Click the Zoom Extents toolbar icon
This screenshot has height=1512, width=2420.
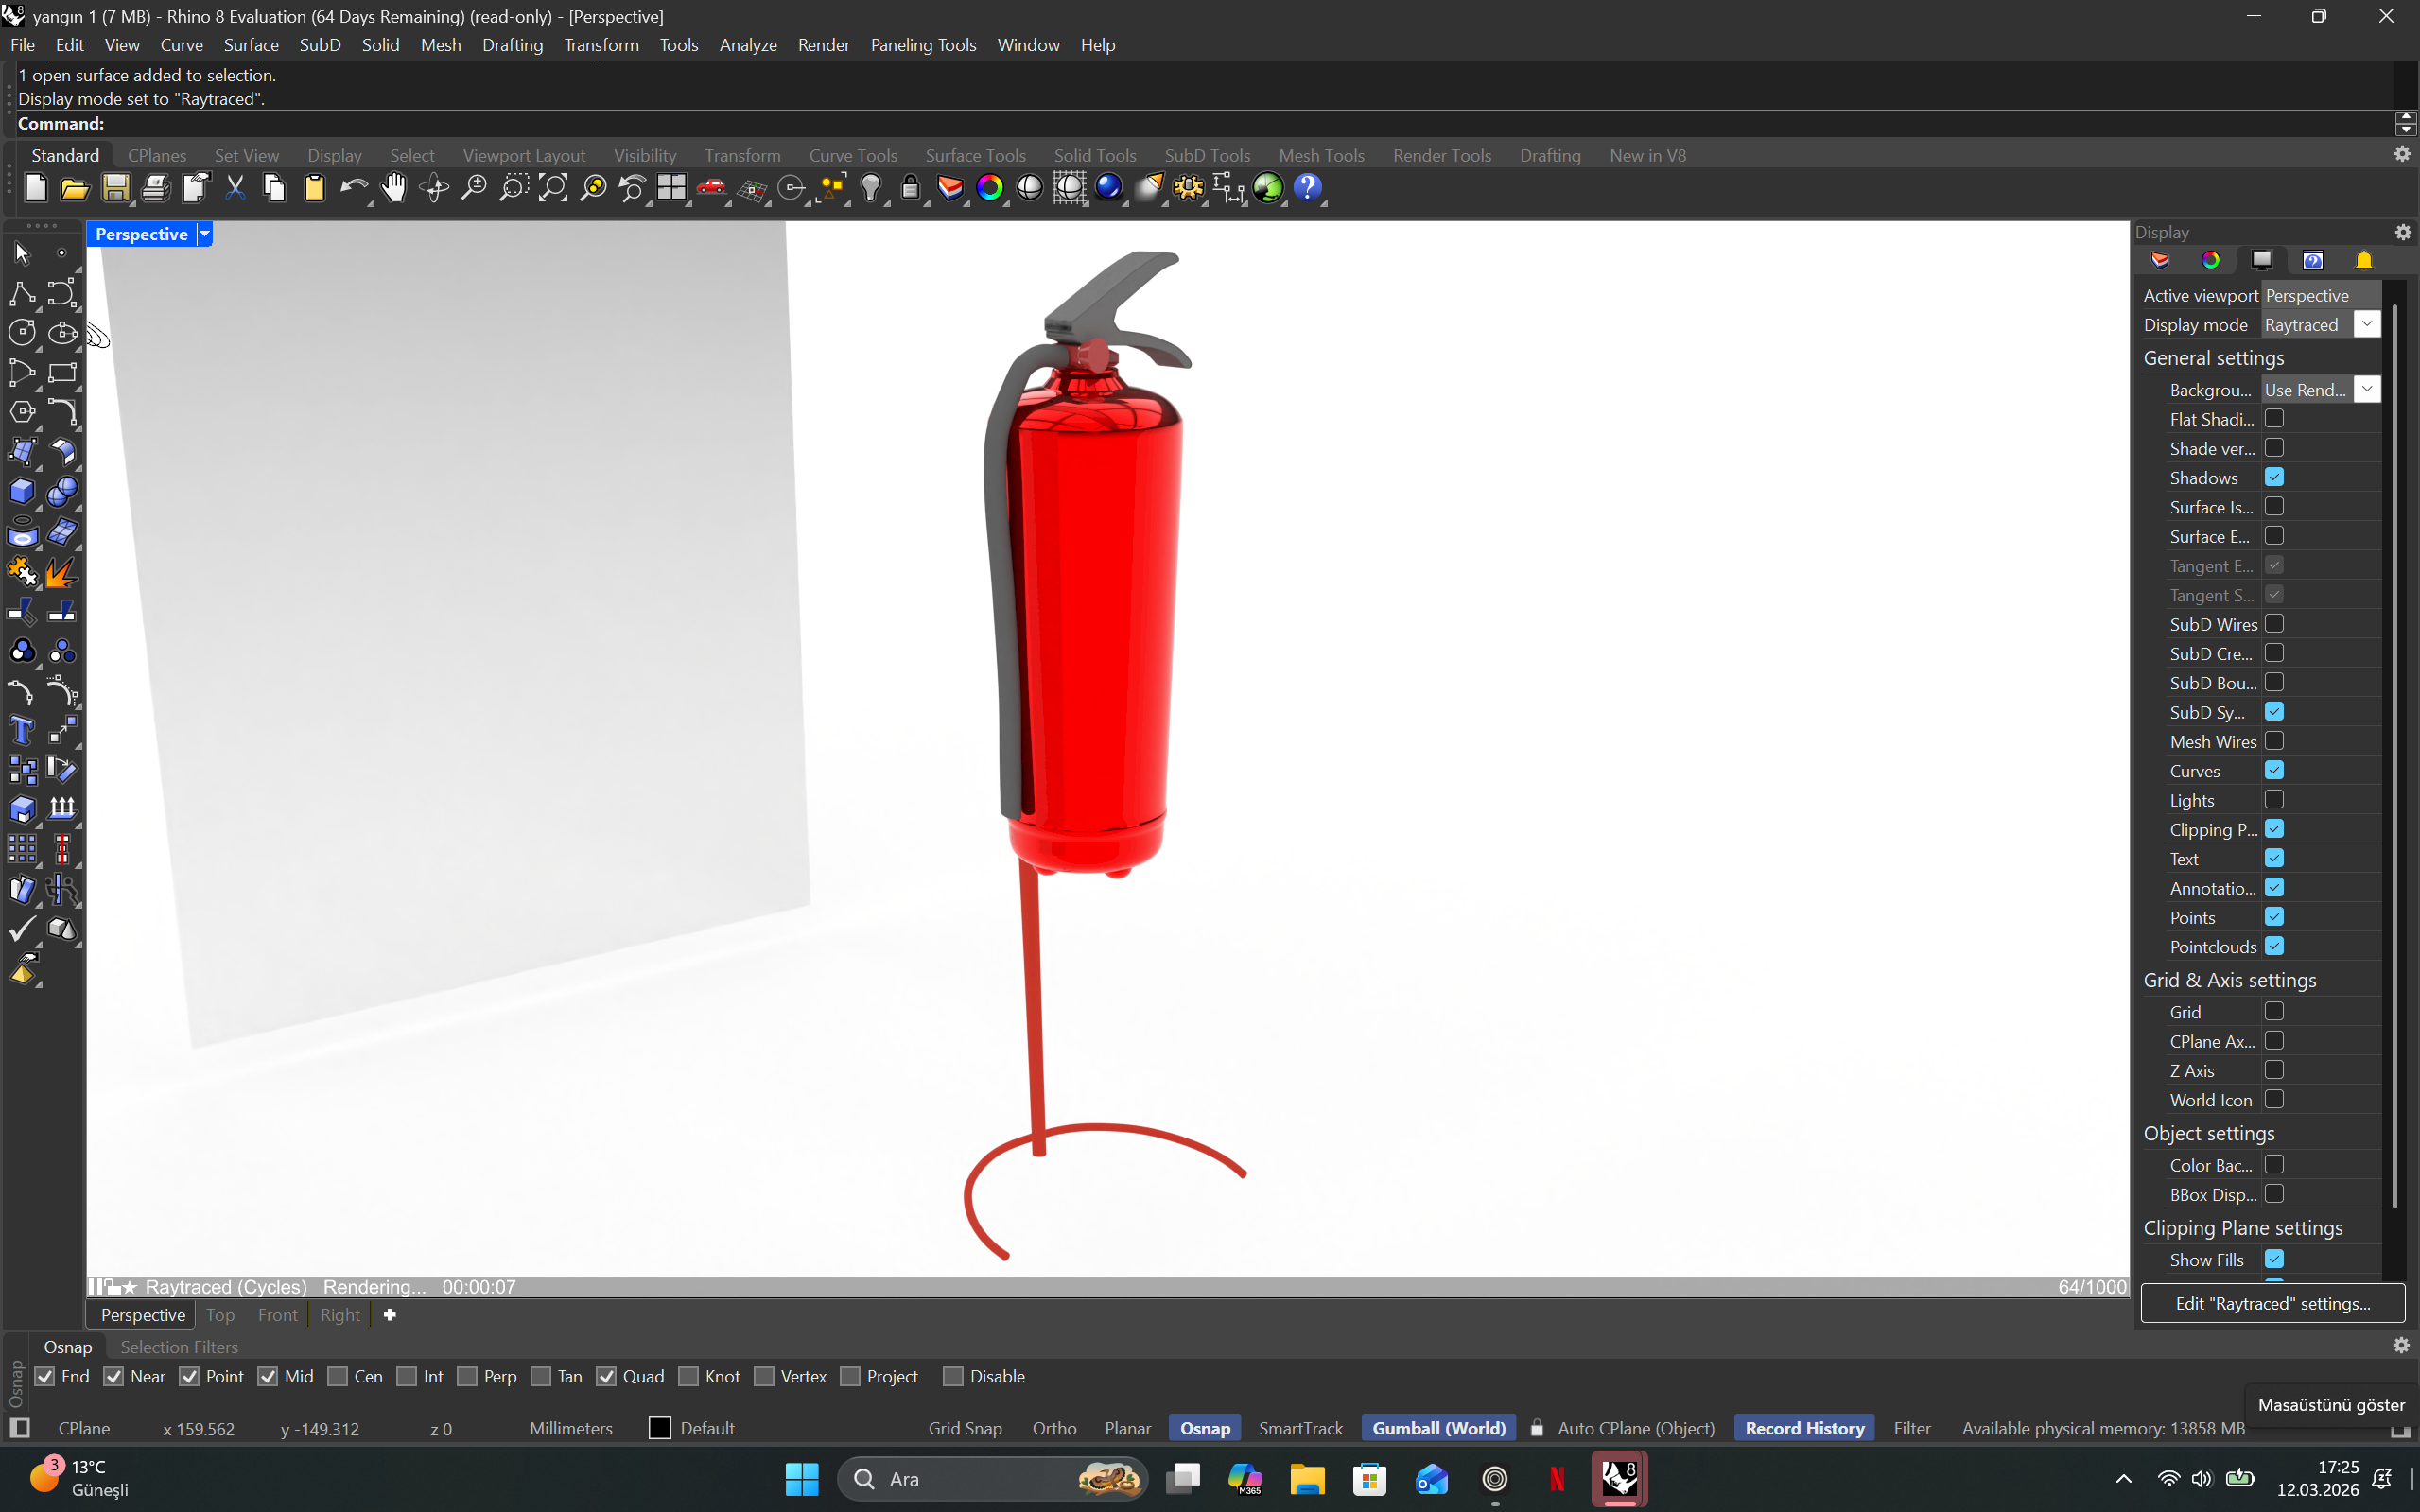pos(553,188)
